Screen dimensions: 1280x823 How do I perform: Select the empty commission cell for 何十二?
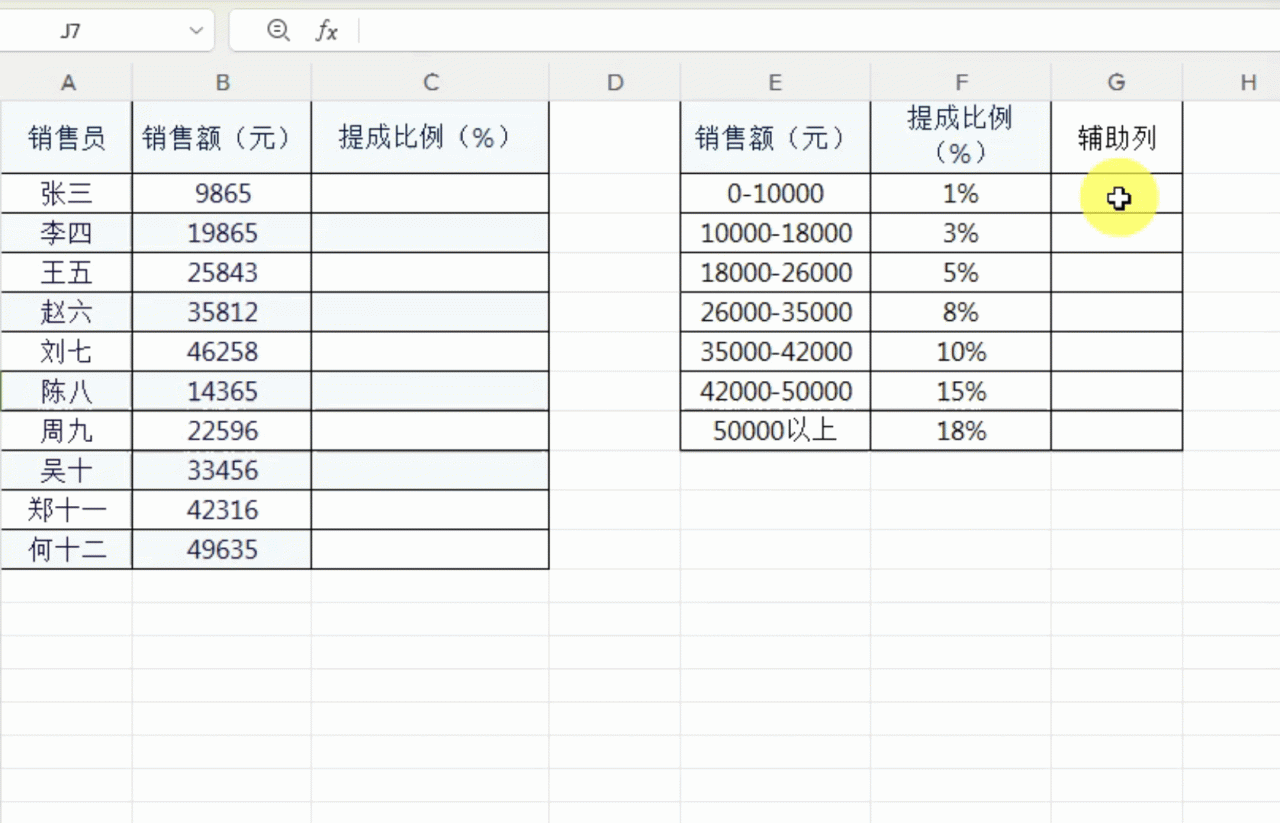[430, 549]
